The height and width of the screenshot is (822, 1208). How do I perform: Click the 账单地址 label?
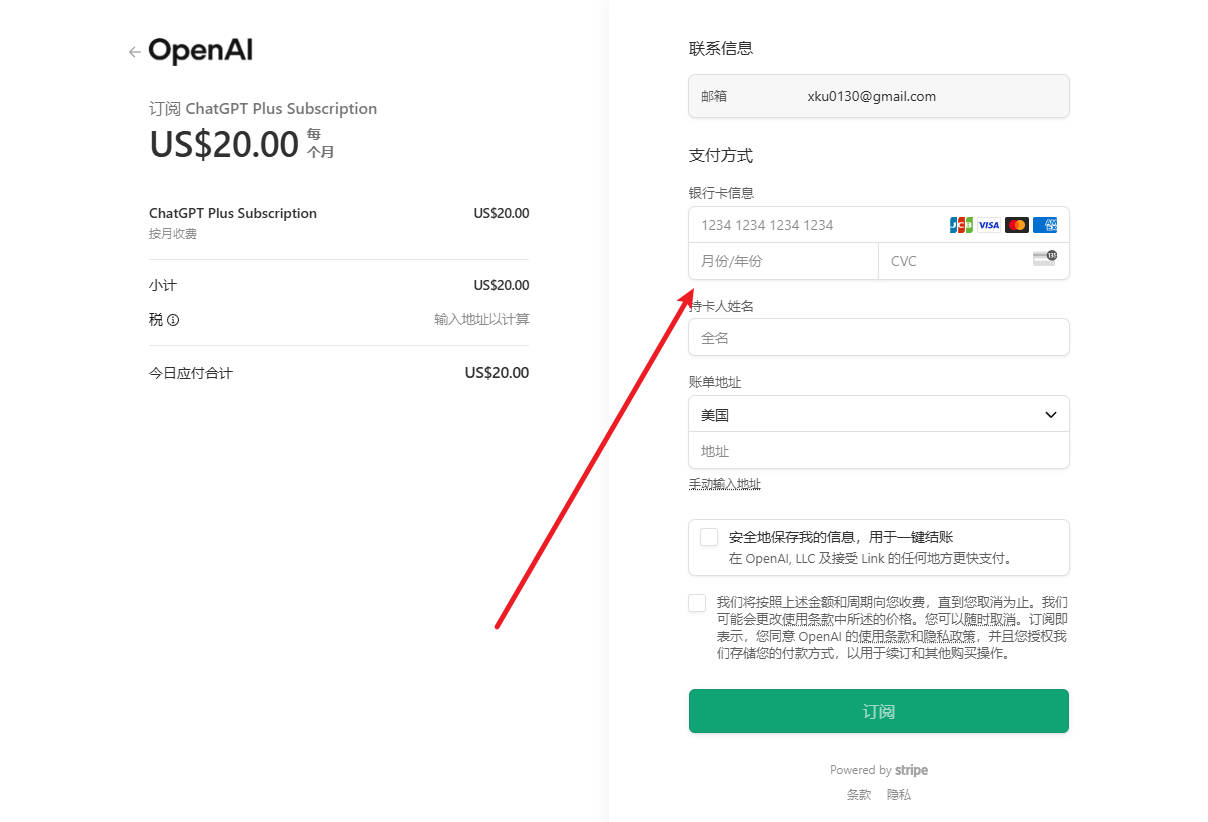[x=715, y=382]
